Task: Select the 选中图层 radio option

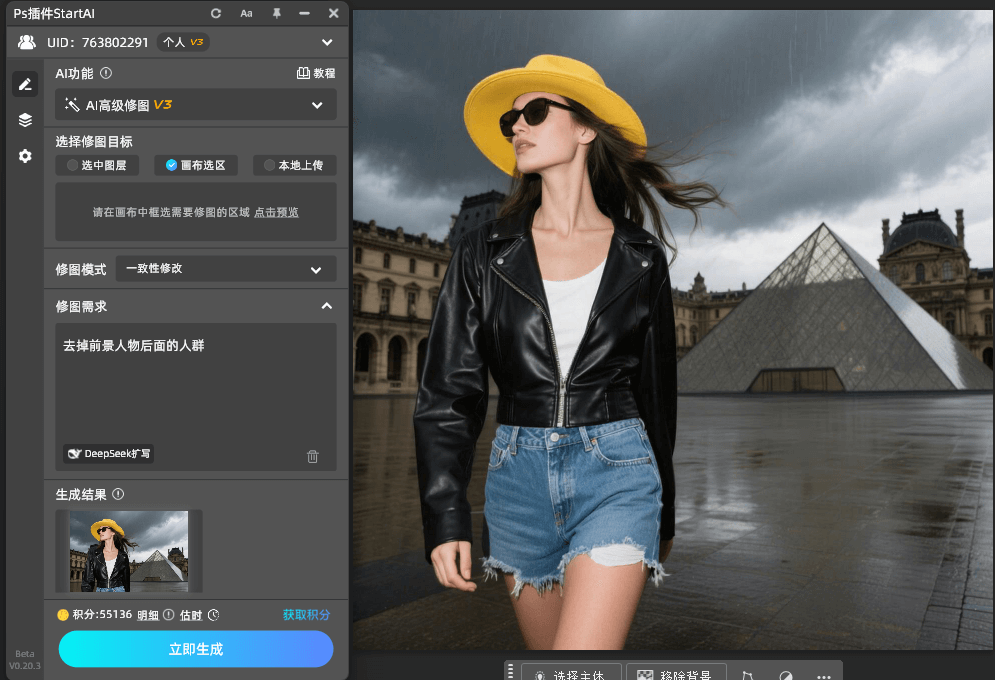Action: pos(97,165)
